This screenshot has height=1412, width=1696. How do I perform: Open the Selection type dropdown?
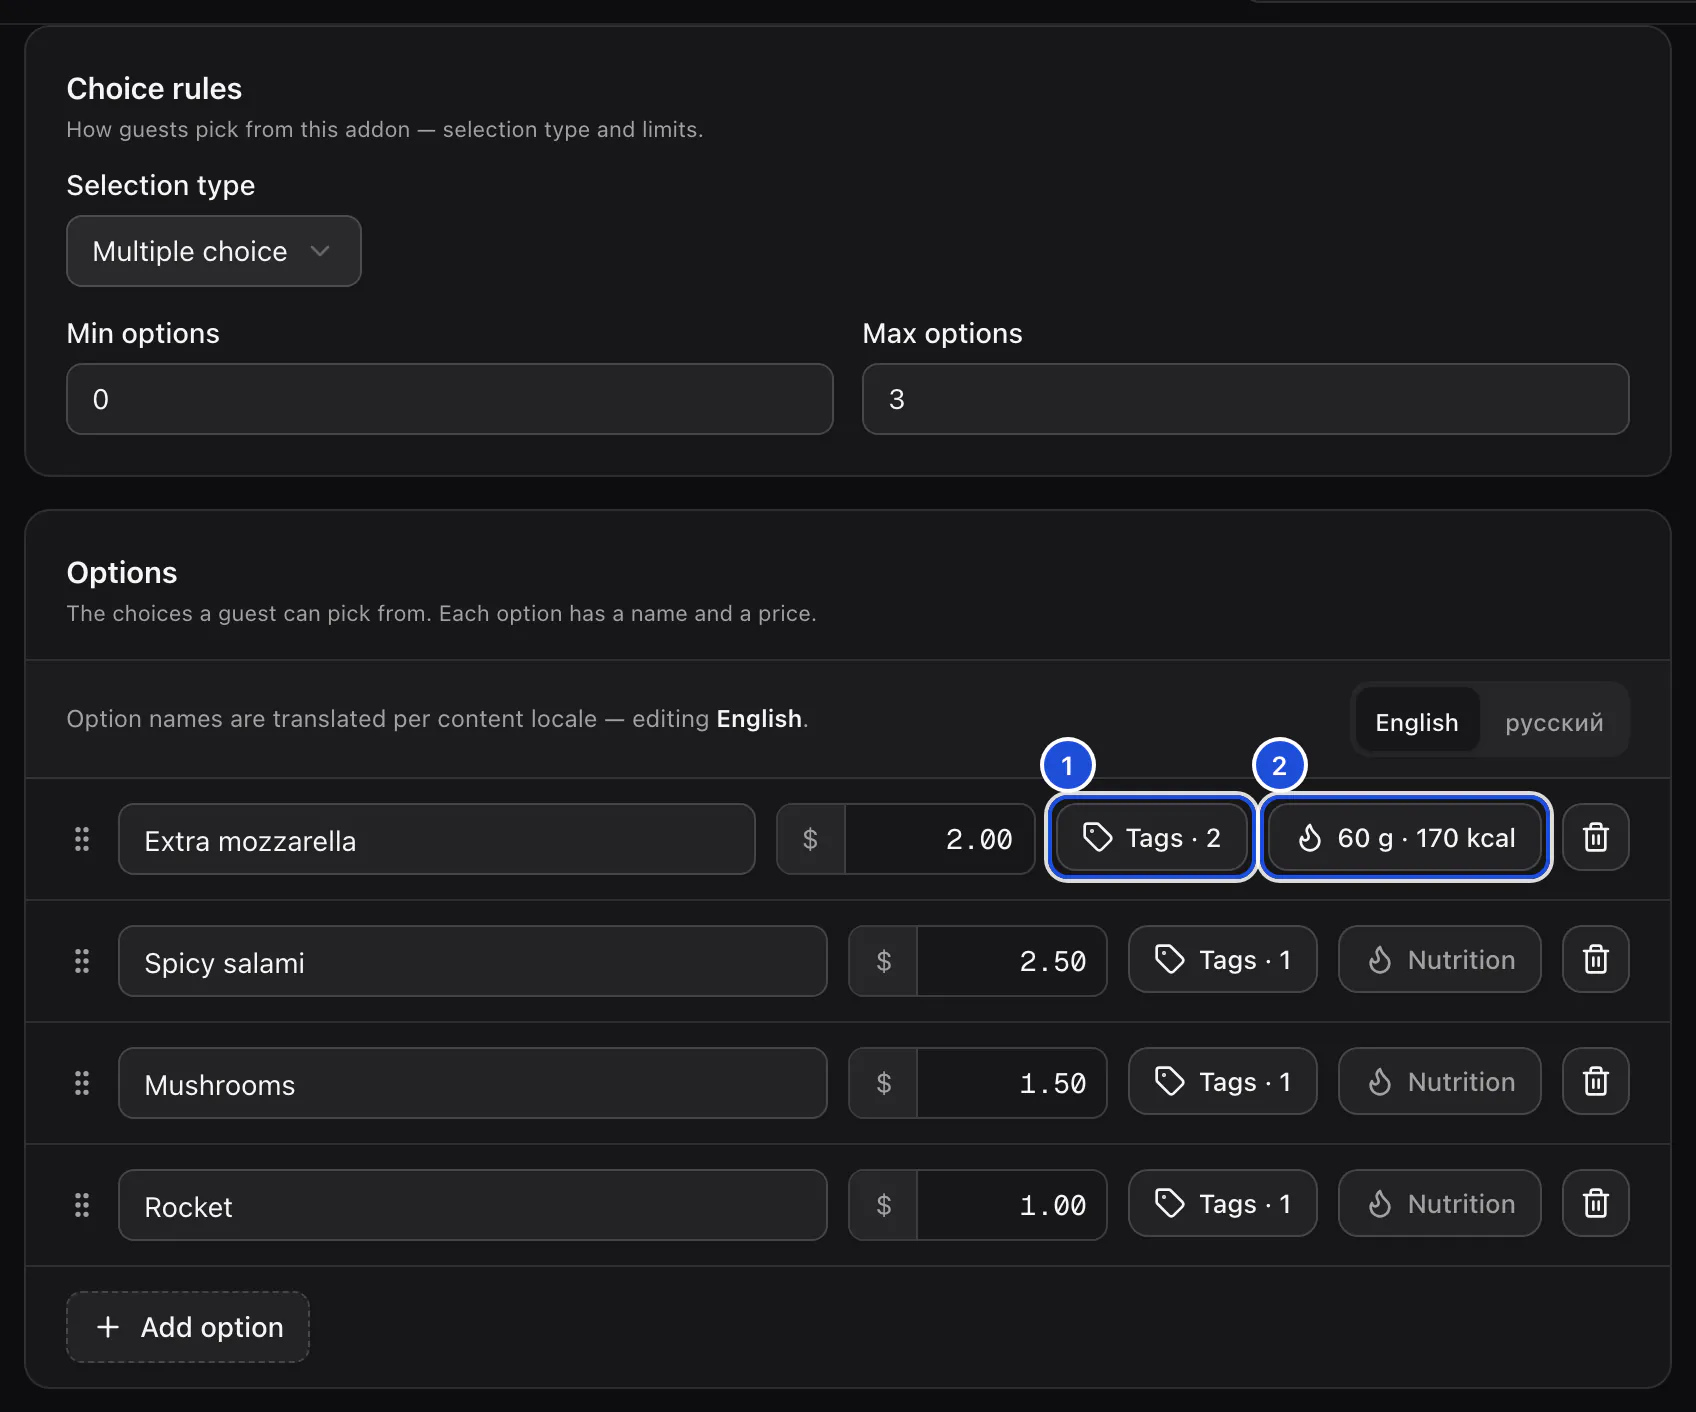(214, 251)
